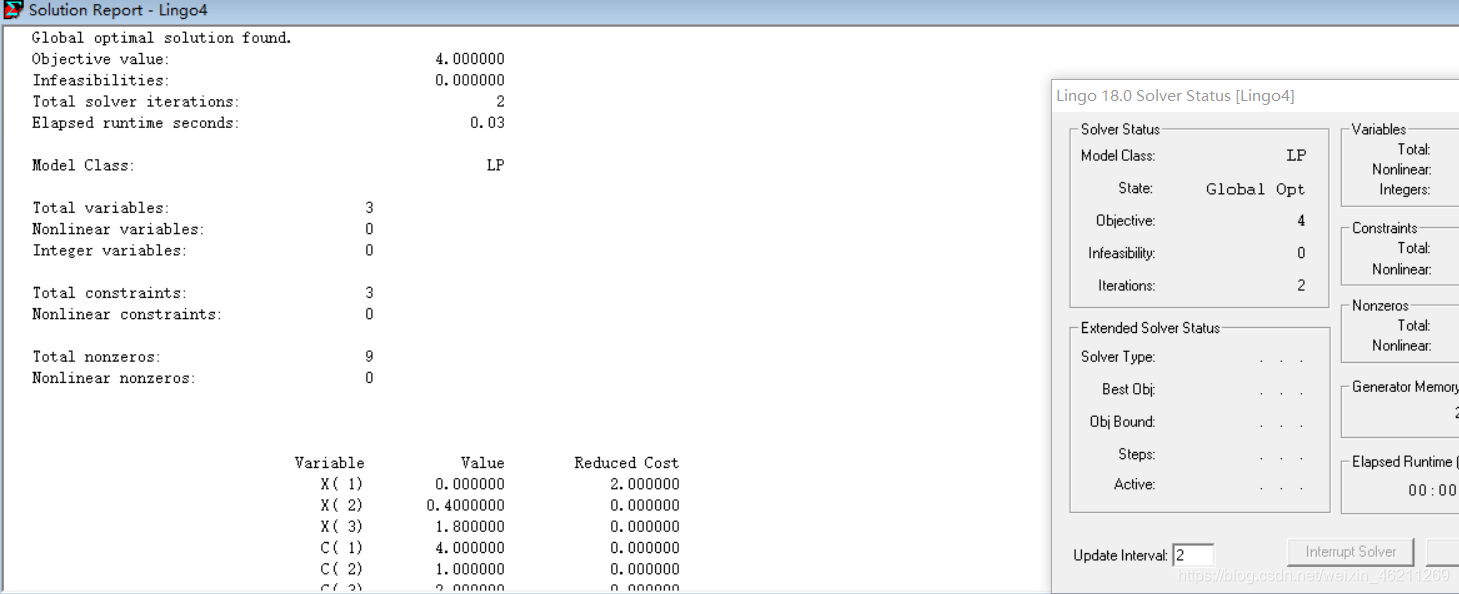Click the 'Variables' group heading in Solver Status
Viewport: 1459px width, 594px height.
click(x=1379, y=129)
